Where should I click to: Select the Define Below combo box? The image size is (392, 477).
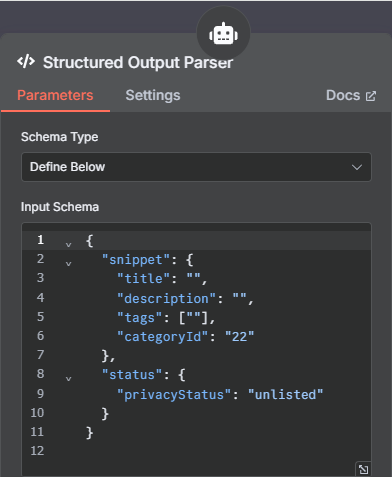pyautogui.click(x=196, y=167)
